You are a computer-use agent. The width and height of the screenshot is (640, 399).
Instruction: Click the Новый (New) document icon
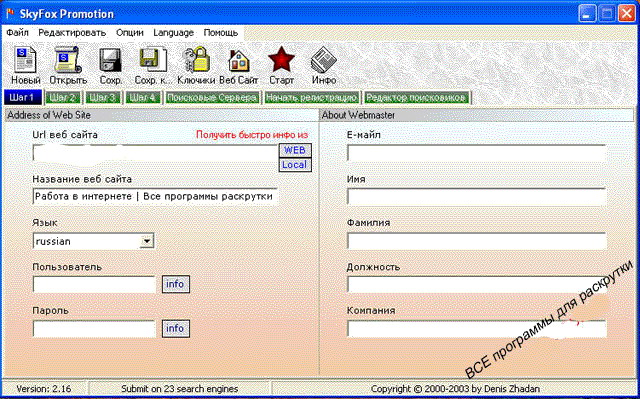pyautogui.click(x=25, y=60)
